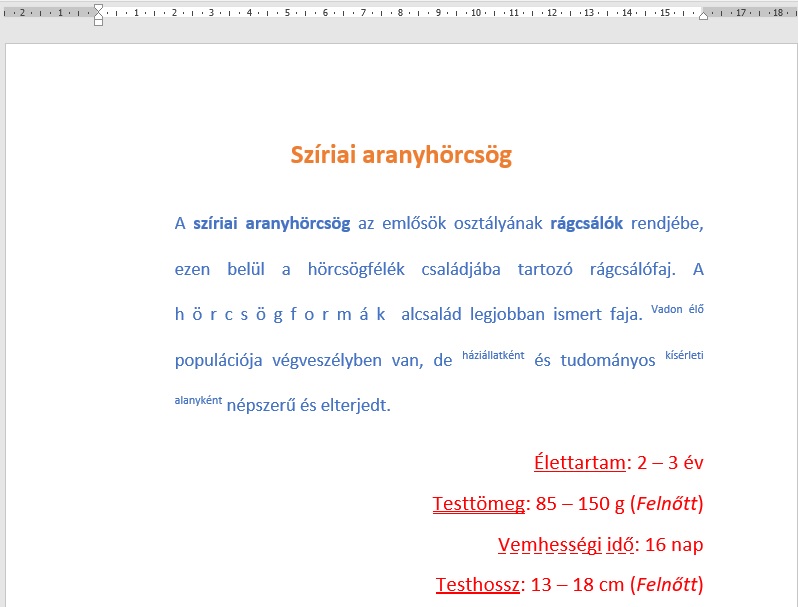This screenshot has width=798, height=607.
Task: Click the bold text 'szíriai aranyhörcsög' in paragraph
Action: 271,224
